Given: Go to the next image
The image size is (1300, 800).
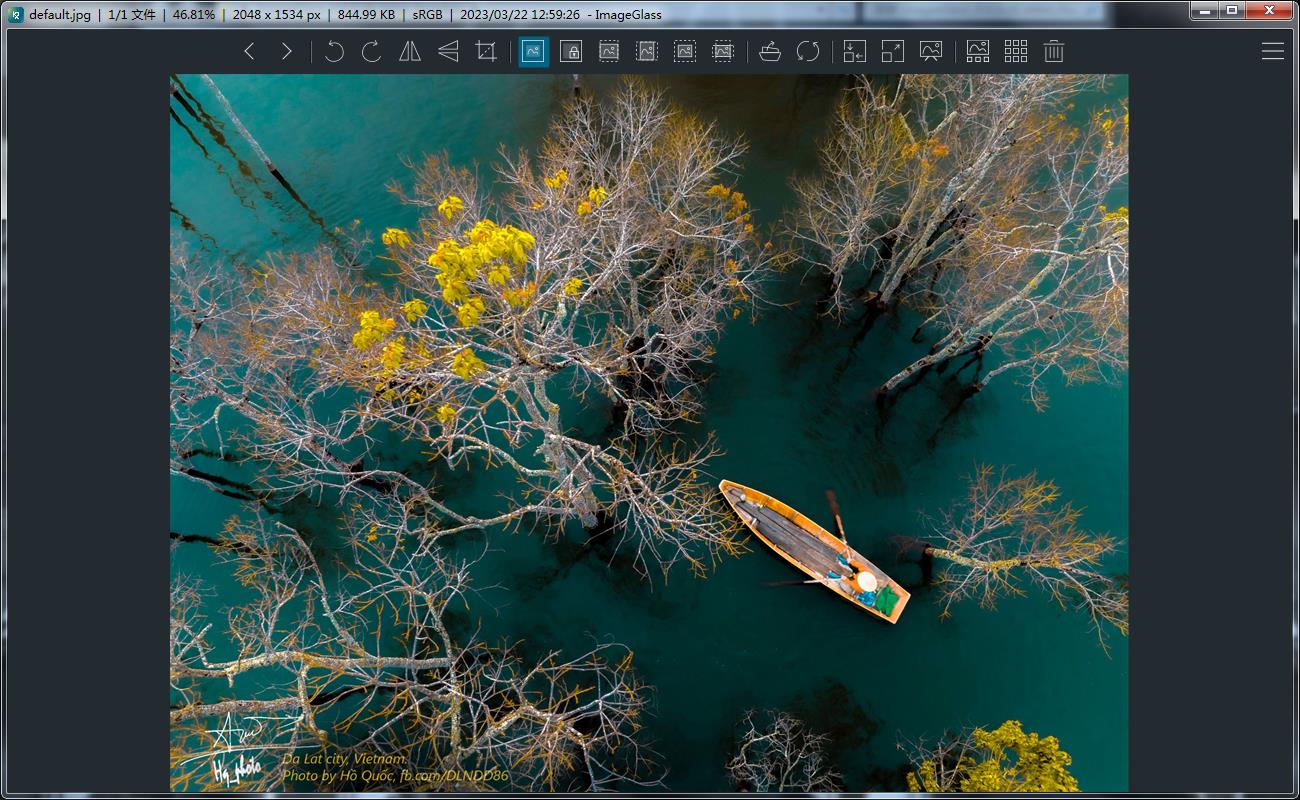Looking at the screenshot, I should [287, 51].
